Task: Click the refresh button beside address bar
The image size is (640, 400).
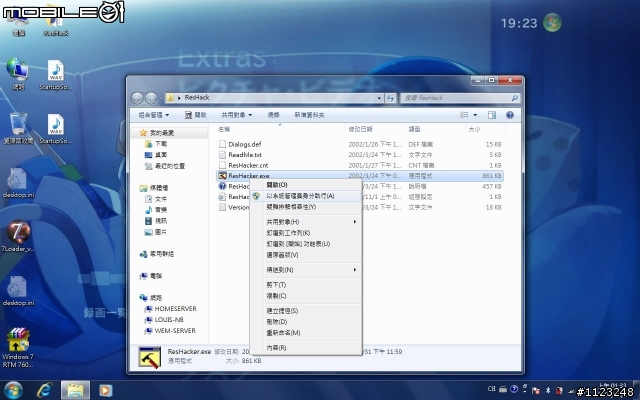Action: click(391, 98)
